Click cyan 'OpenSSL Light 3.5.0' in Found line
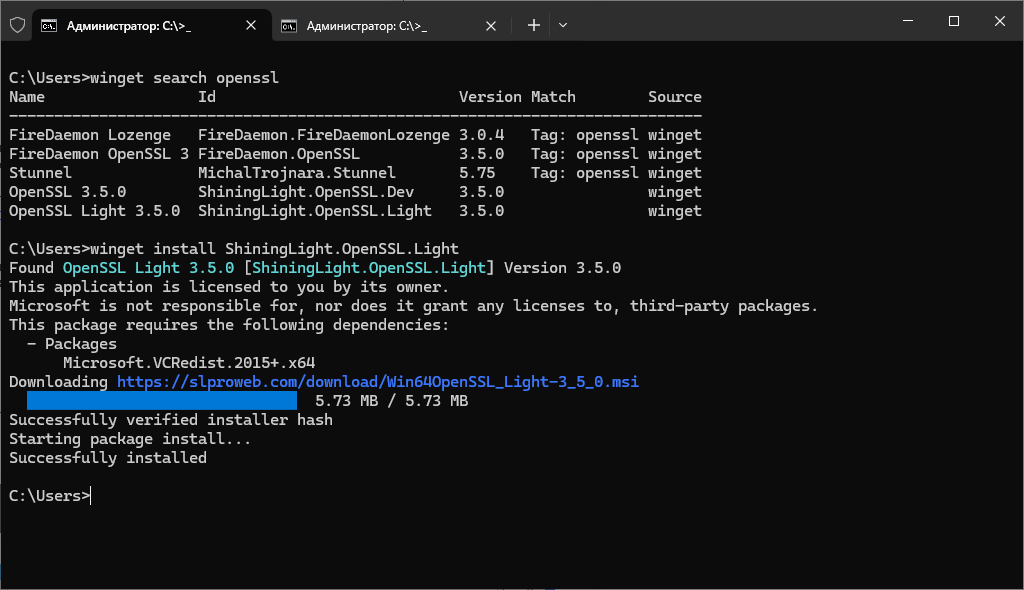The width and height of the screenshot is (1024, 590). pyautogui.click(x=148, y=268)
